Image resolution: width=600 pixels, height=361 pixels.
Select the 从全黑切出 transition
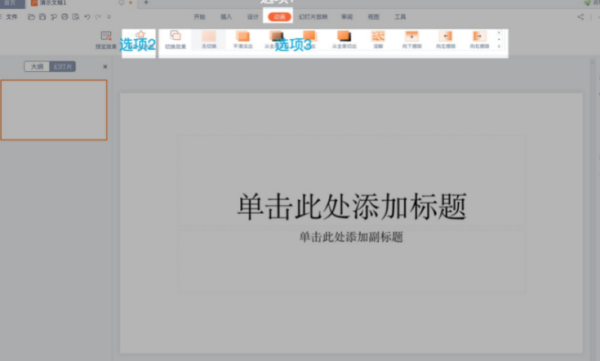[344, 40]
